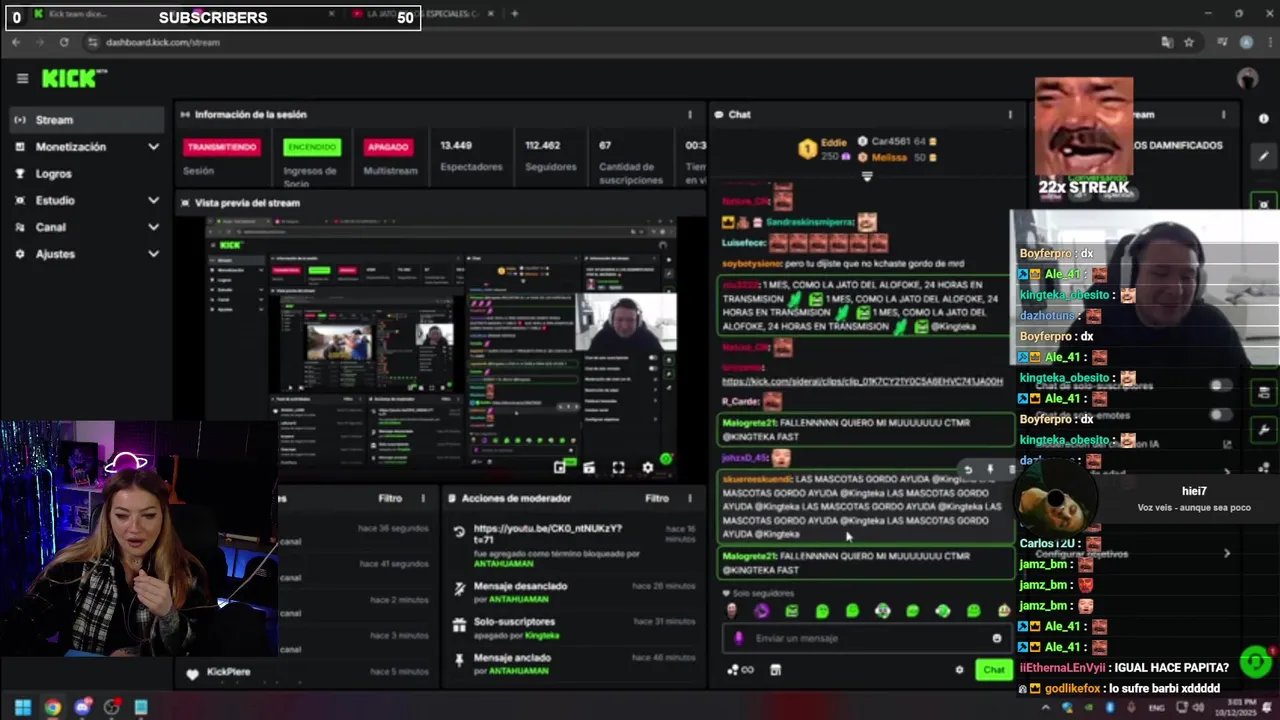Pick the purple emote in emote row
Viewport: 1280px width, 720px height.
coord(762,611)
